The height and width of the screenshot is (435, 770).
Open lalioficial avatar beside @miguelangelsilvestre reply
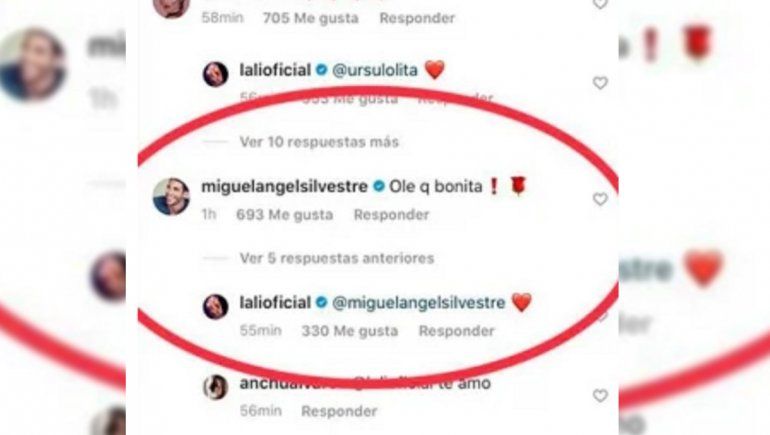coord(216,307)
